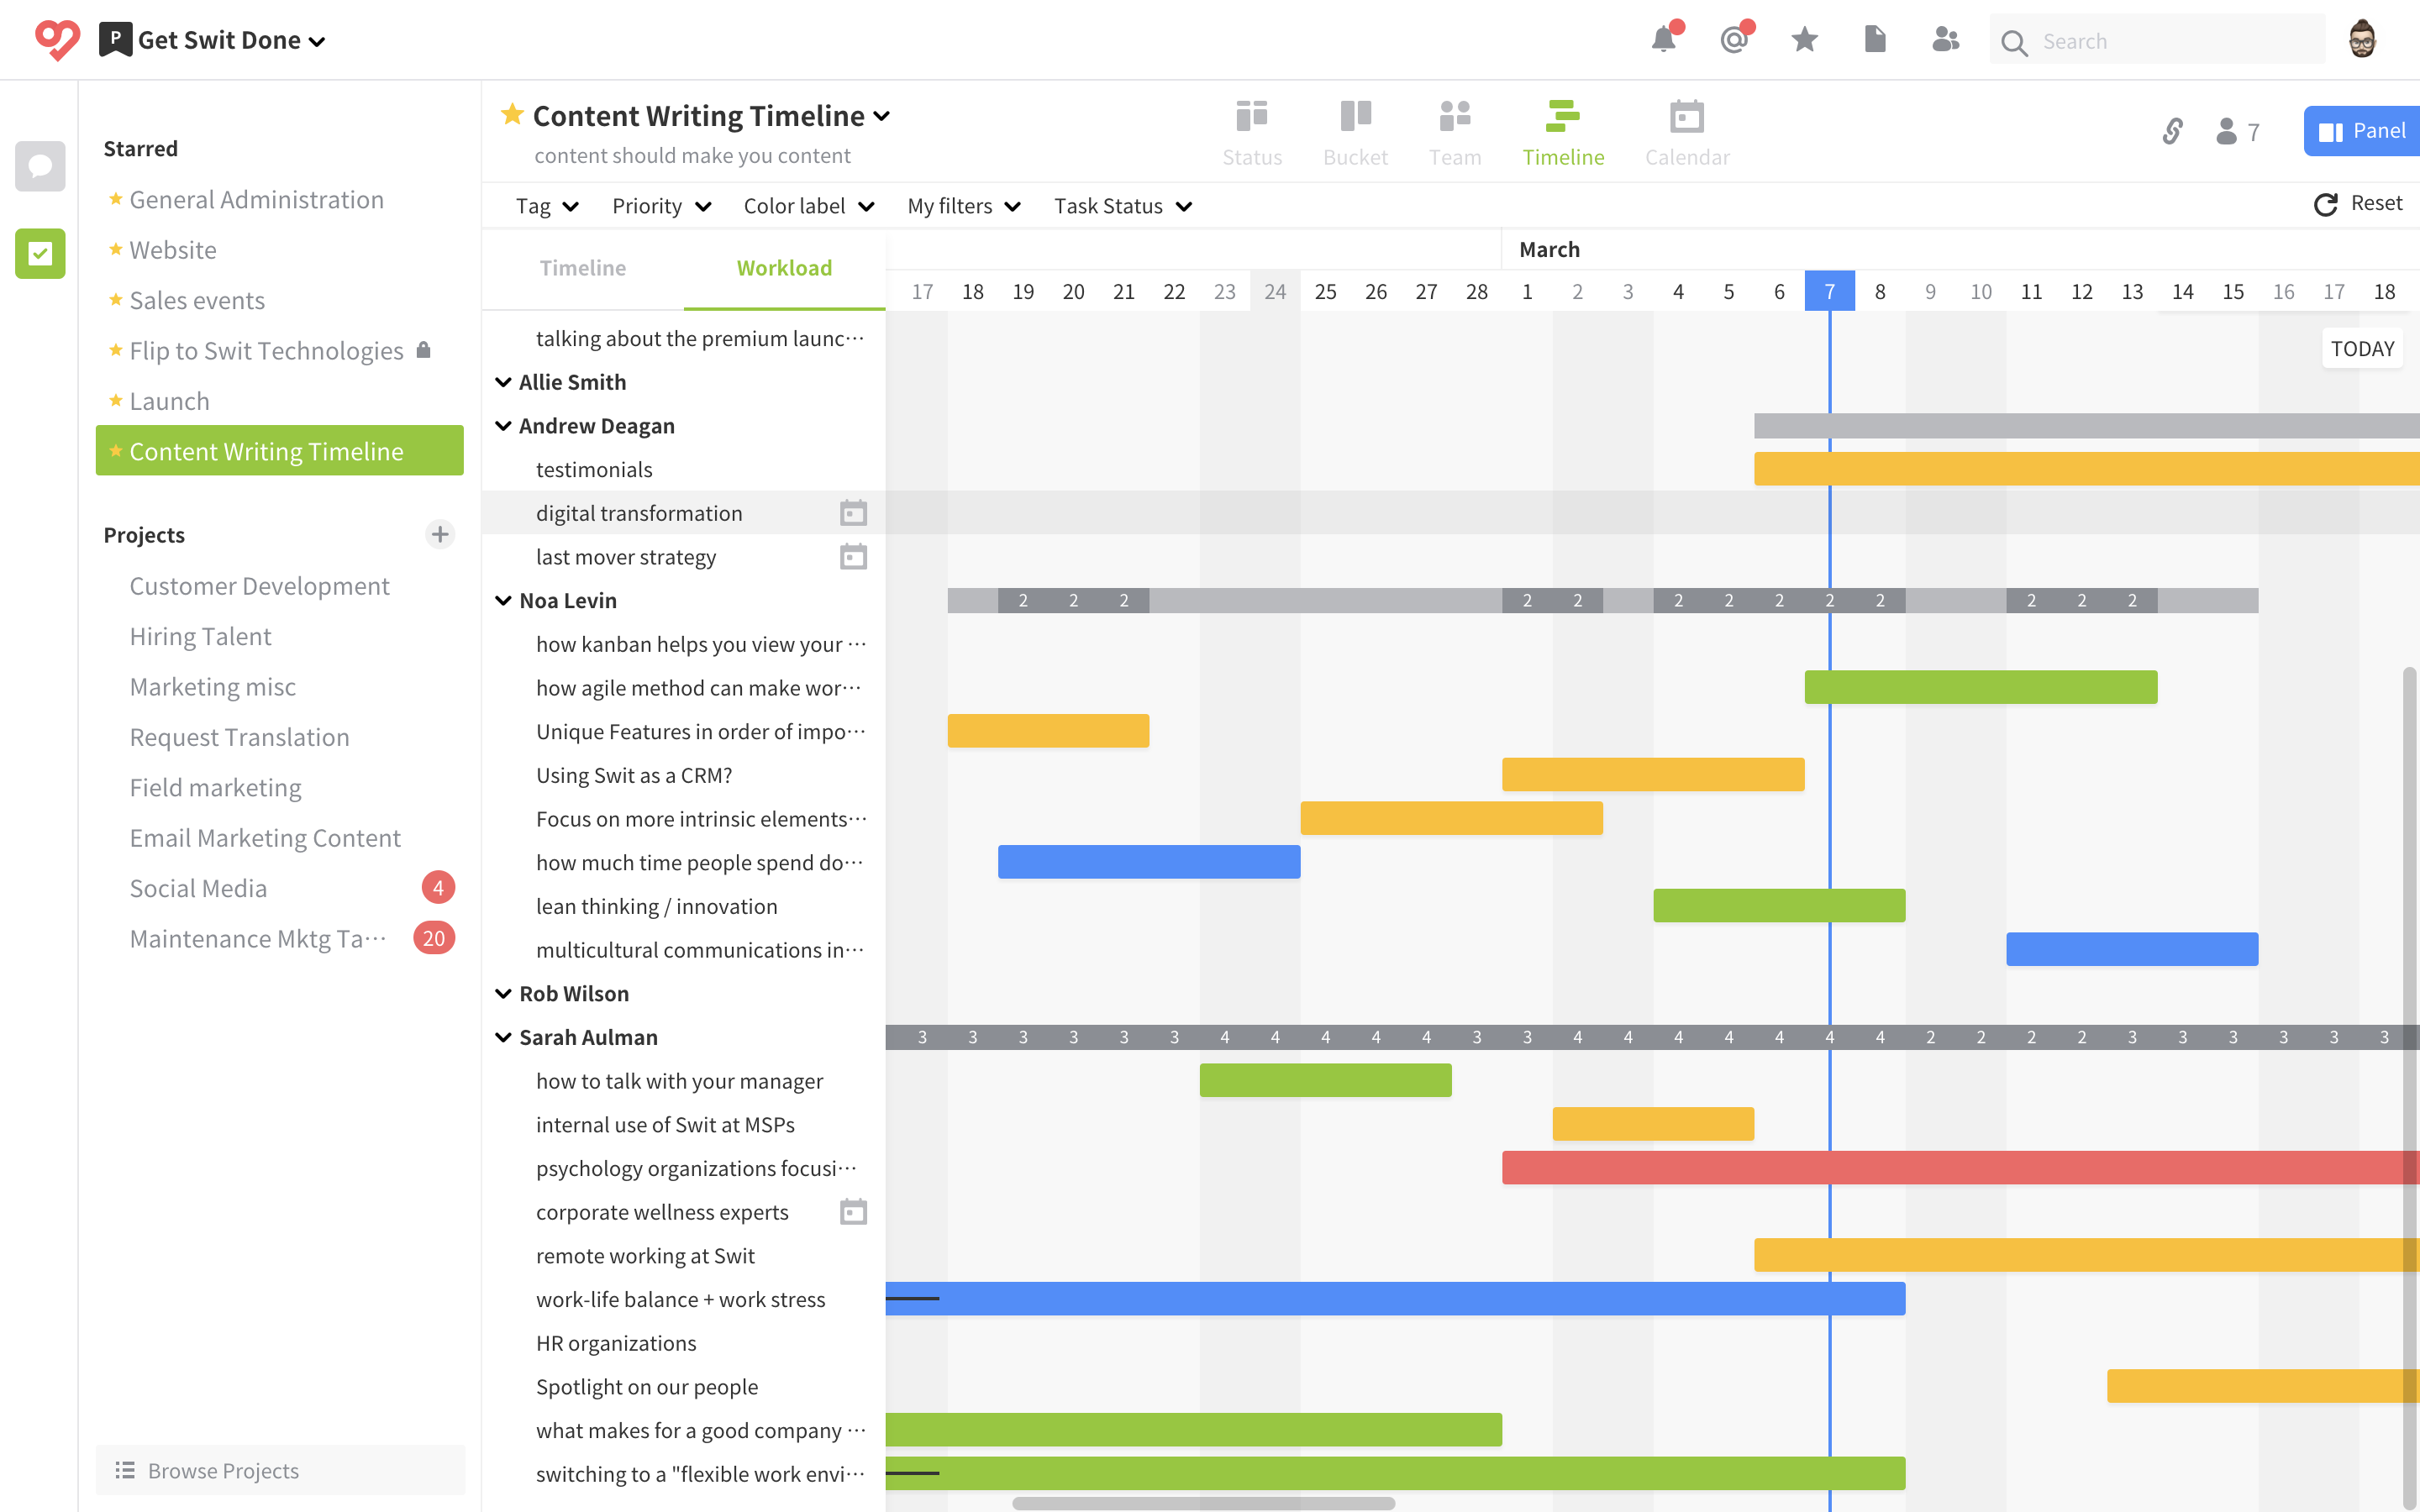Viewport: 2420px width, 1512px height.
Task: Open the Task Status dropdown
Action: coord(1122,206)
